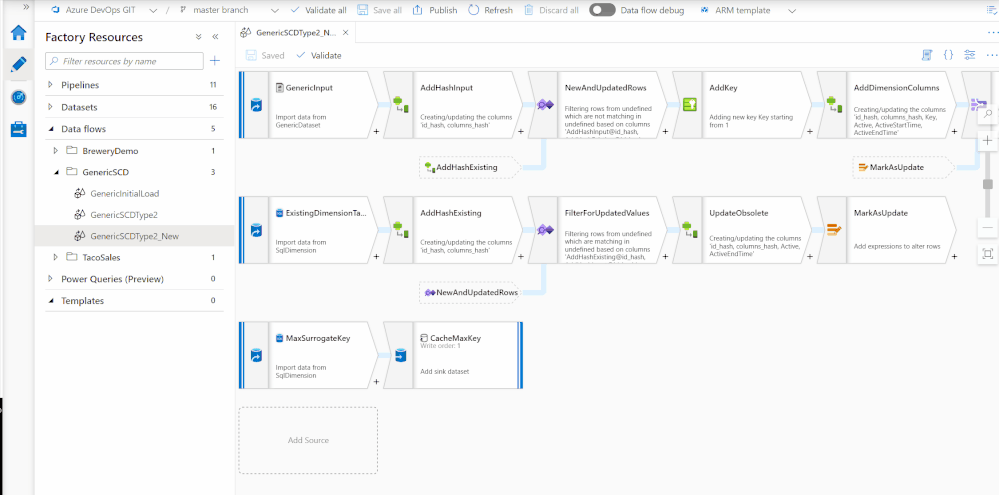Select FilterForUpdatedValues node

click(598, 229)
